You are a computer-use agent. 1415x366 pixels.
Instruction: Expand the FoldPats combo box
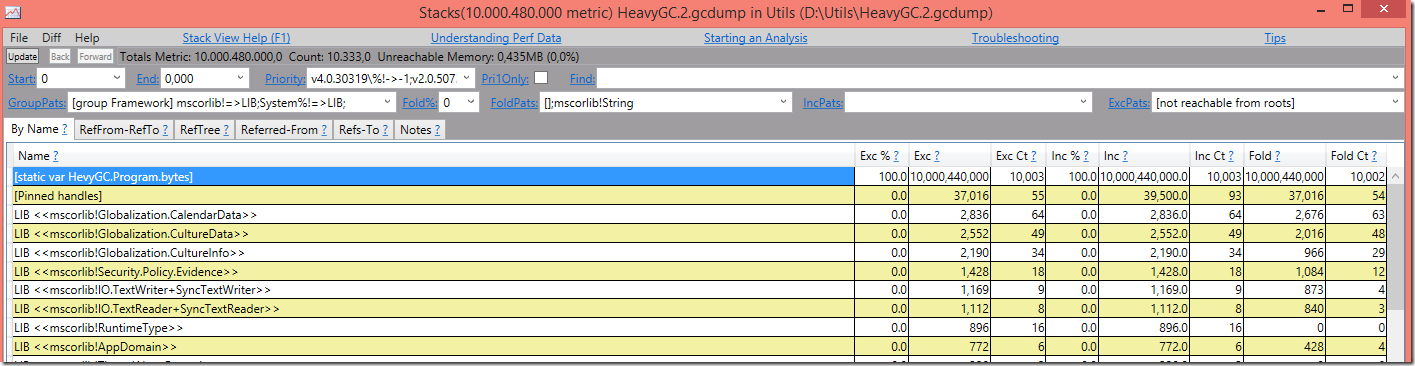[x=783, y=102]
